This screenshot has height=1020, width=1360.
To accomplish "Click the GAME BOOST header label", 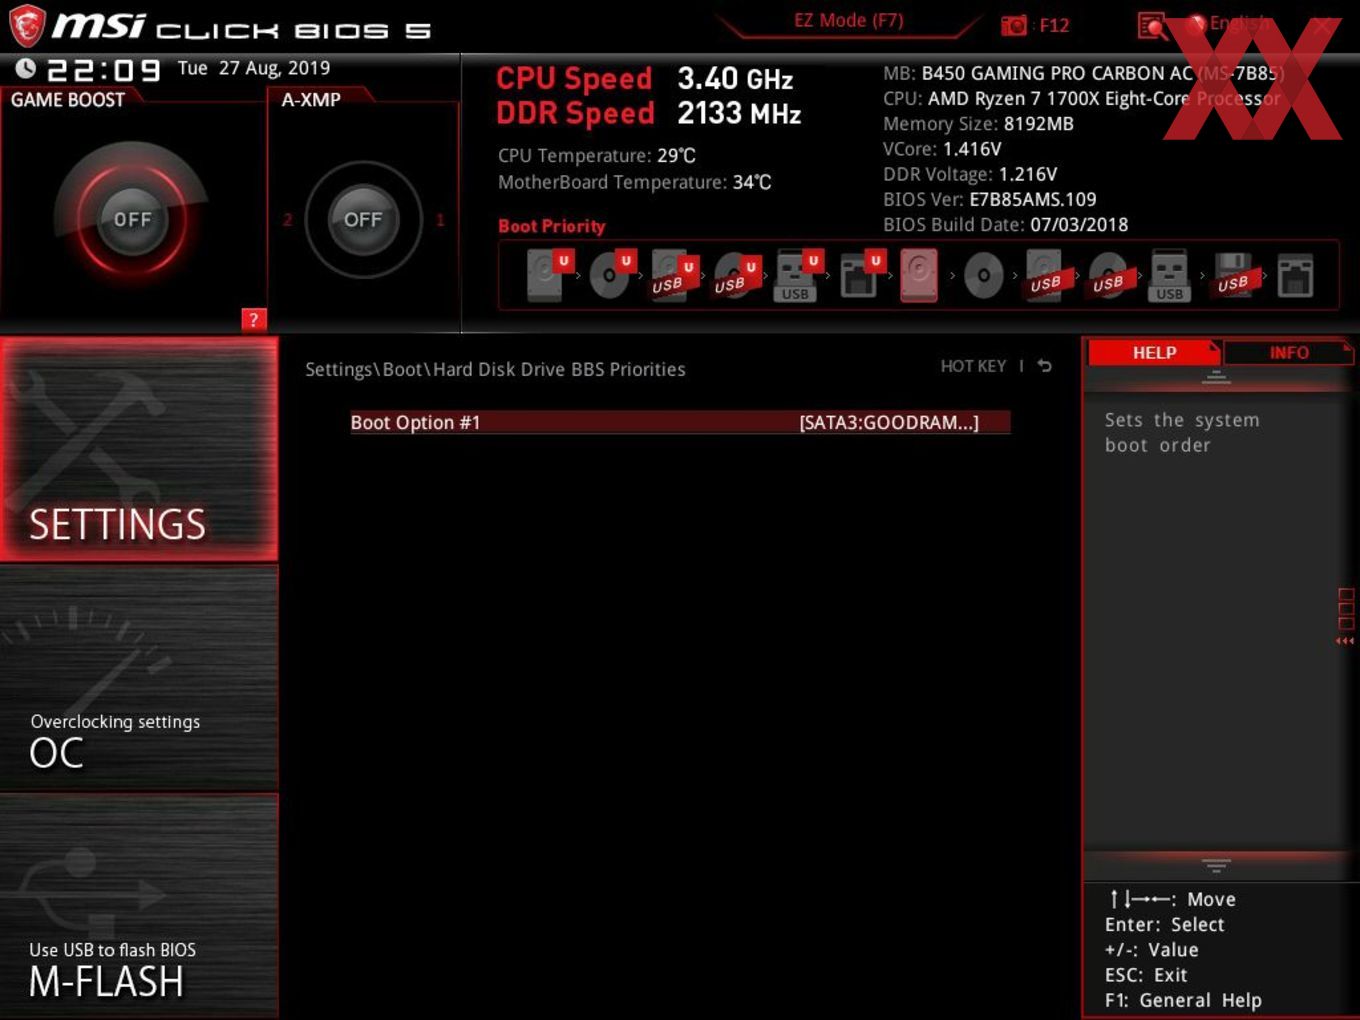I will click(68, 99).
